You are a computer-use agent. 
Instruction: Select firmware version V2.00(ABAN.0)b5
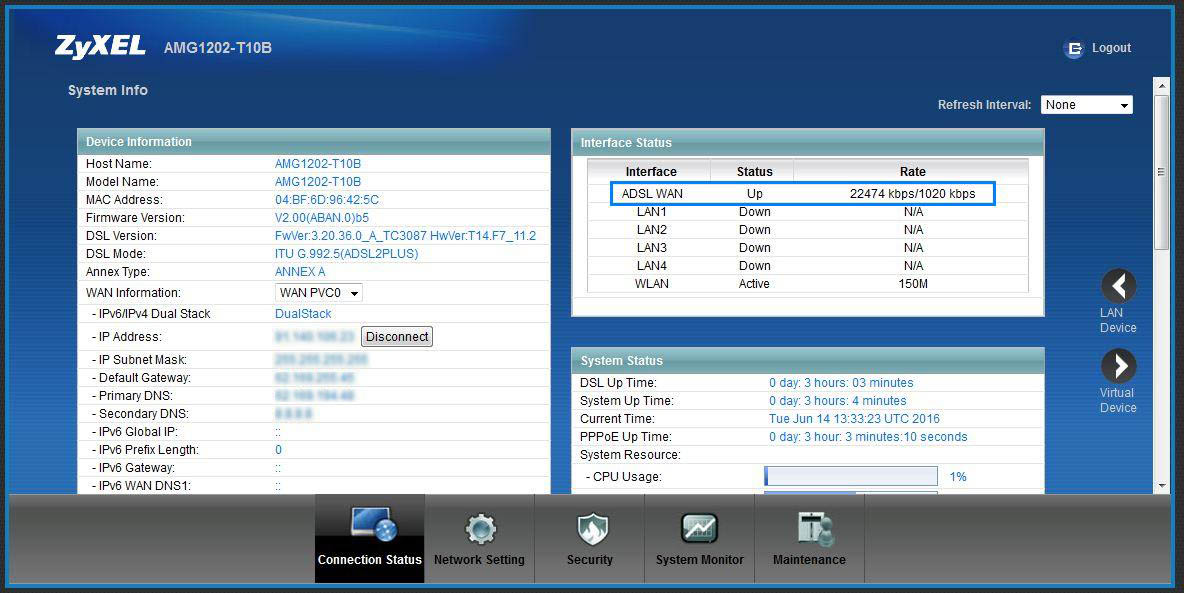click(x=322, y=218)
